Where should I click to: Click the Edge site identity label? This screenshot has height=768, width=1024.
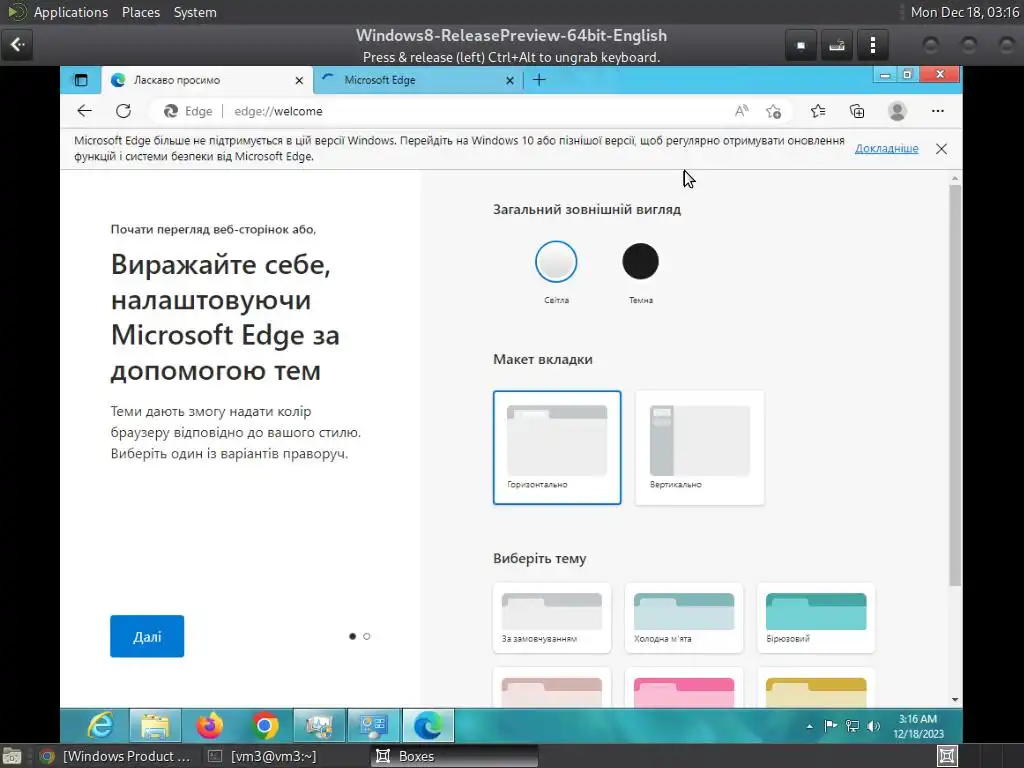pyautogui.click(x=188, y=111)
